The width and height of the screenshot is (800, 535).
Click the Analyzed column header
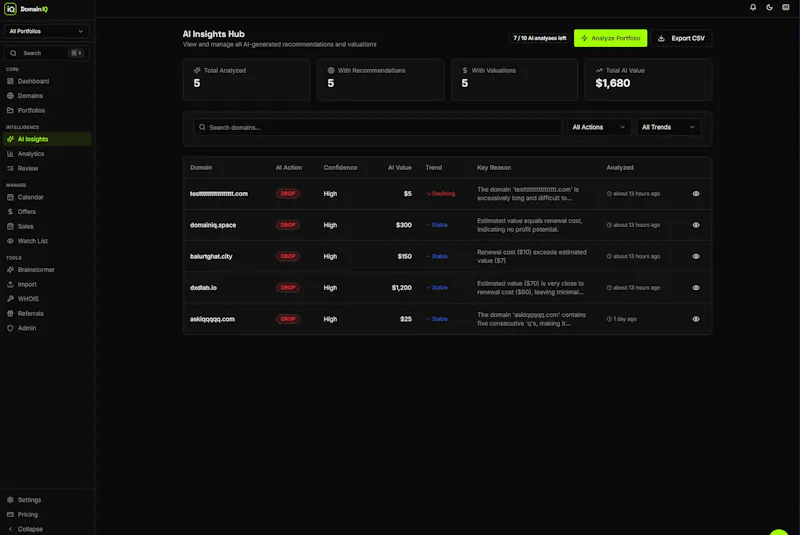[x=620, y=168]
